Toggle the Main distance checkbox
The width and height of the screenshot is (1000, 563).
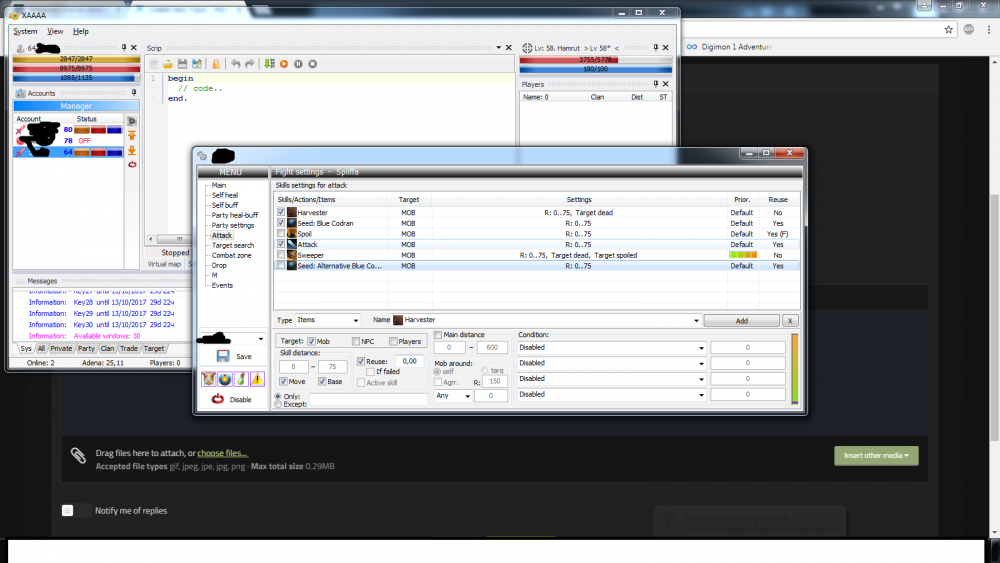[438, 334]
